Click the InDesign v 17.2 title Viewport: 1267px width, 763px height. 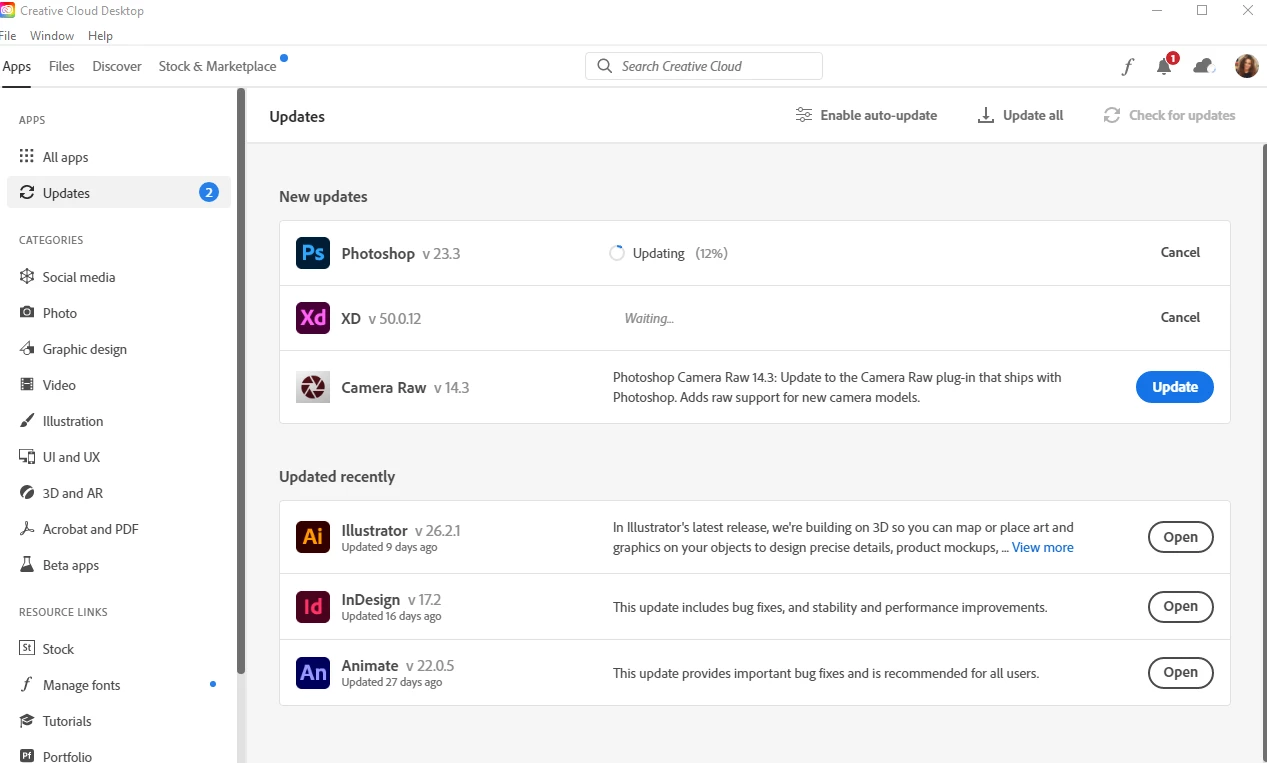[391, 600]
